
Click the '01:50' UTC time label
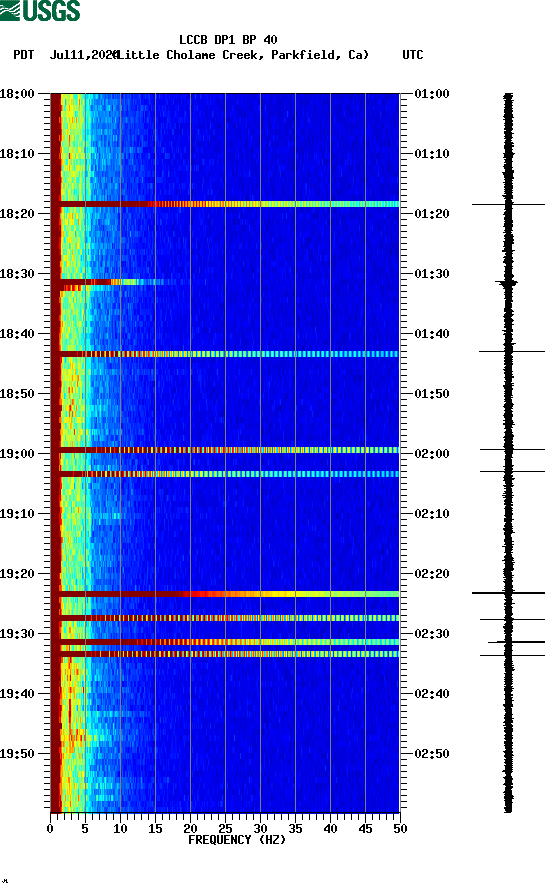pyautogui.click(x=432, y=394)
